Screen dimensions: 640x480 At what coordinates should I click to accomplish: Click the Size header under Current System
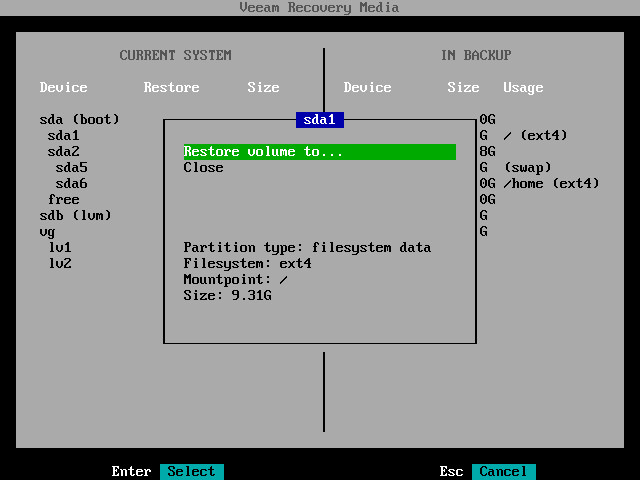click(263, 87)
